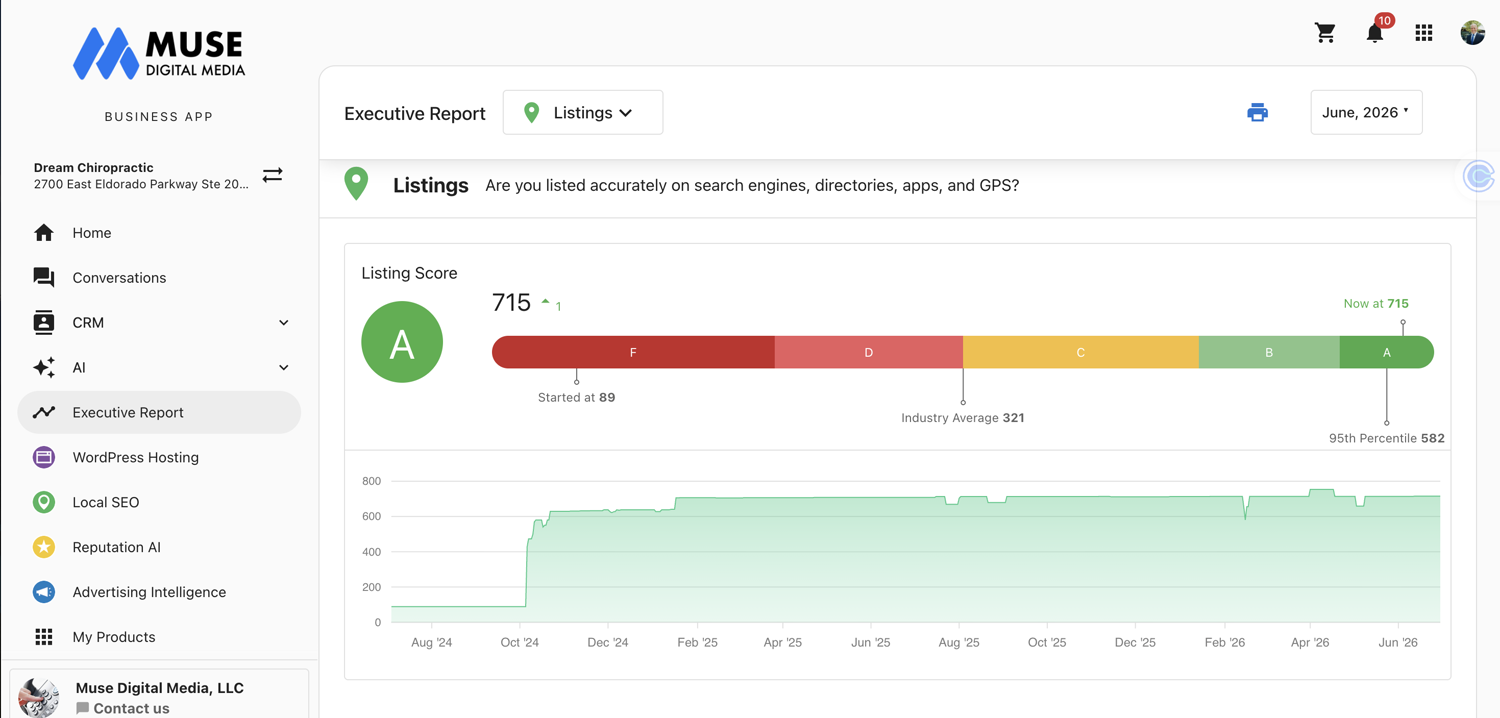
Task: Click the yellow C grade bar segment
Action: (1081, 352)
